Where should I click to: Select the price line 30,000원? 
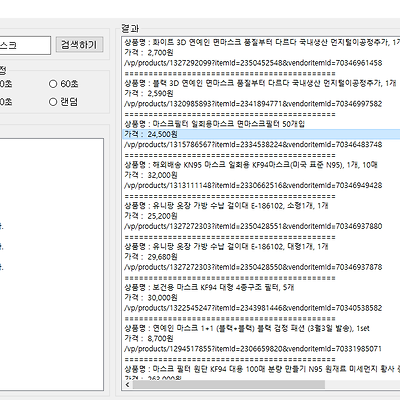coord(151,297)
